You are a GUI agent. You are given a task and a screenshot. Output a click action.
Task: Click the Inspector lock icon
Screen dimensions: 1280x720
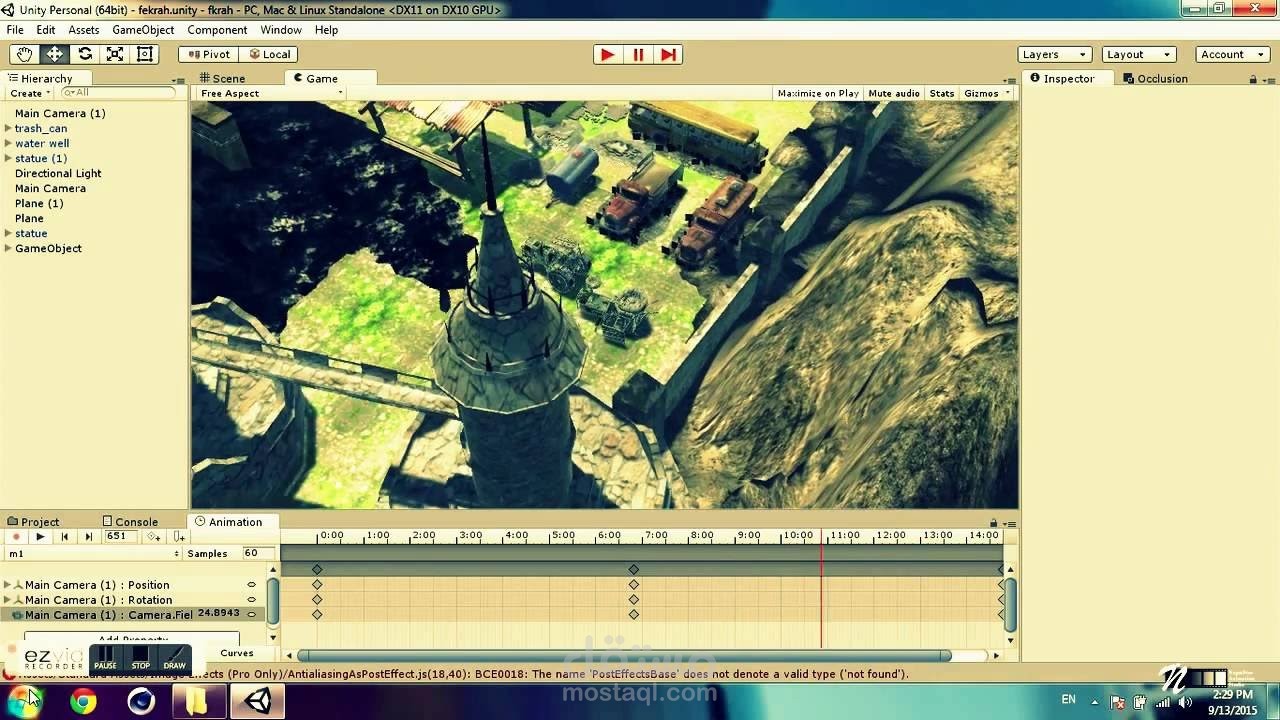click(1253, 79)
